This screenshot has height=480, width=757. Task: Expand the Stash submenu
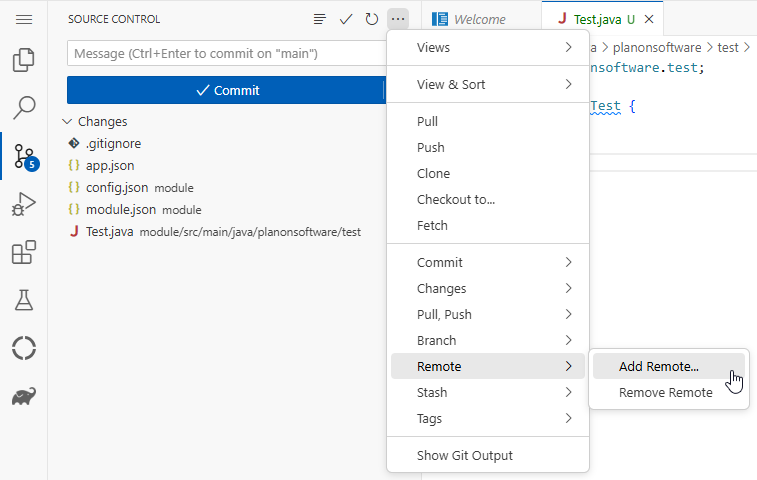(487, 392)
